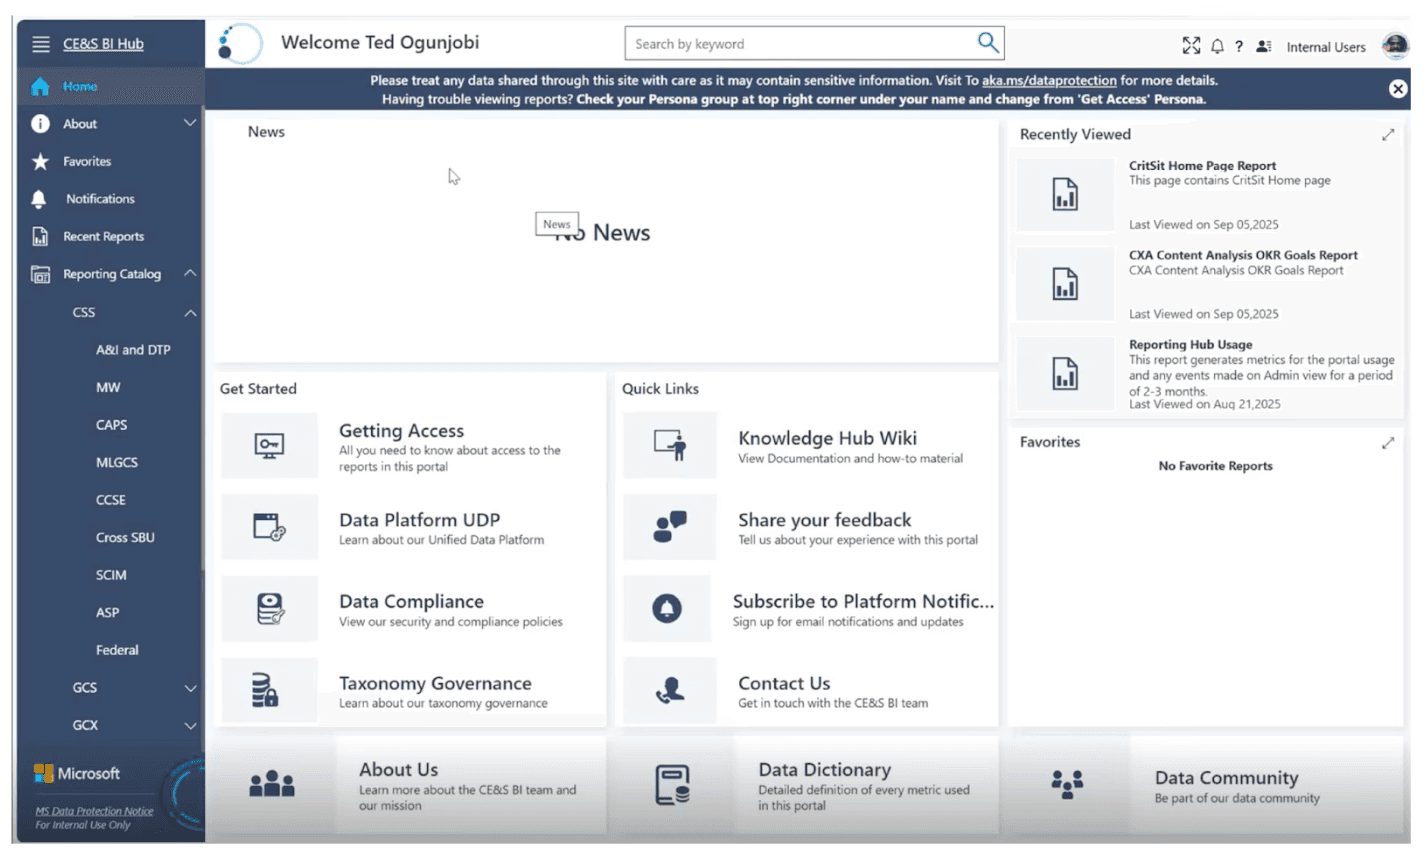Select ASP under CSS

107,612
